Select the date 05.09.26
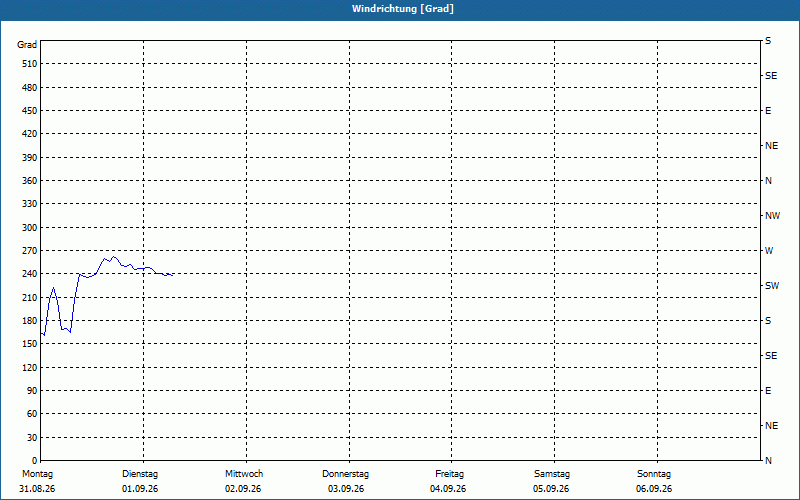Viewport: 800px width, 500px height. coord(552,489)
